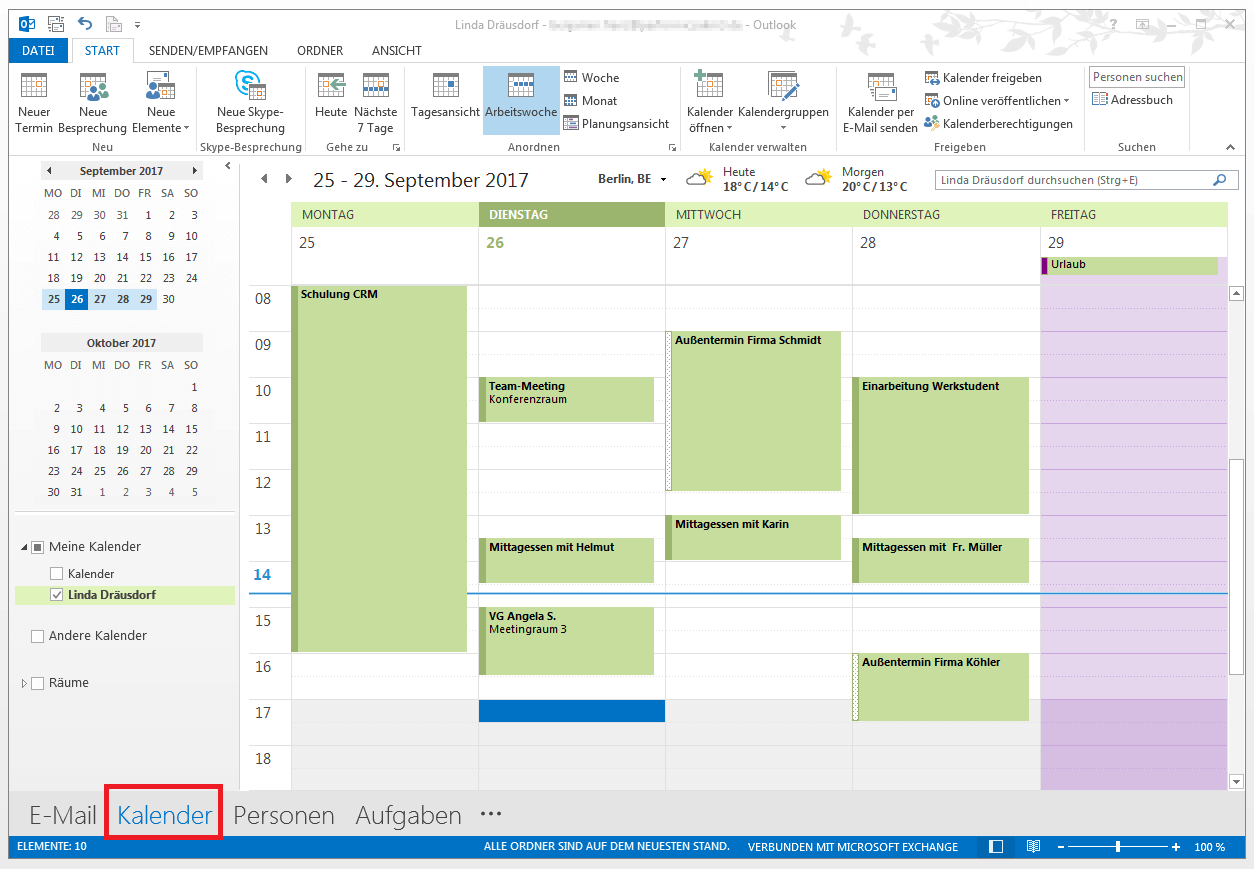The width and height of the screenshot is (1254, 869).
Task: Collapse the folder pane arrow
Action: [228, 166]
